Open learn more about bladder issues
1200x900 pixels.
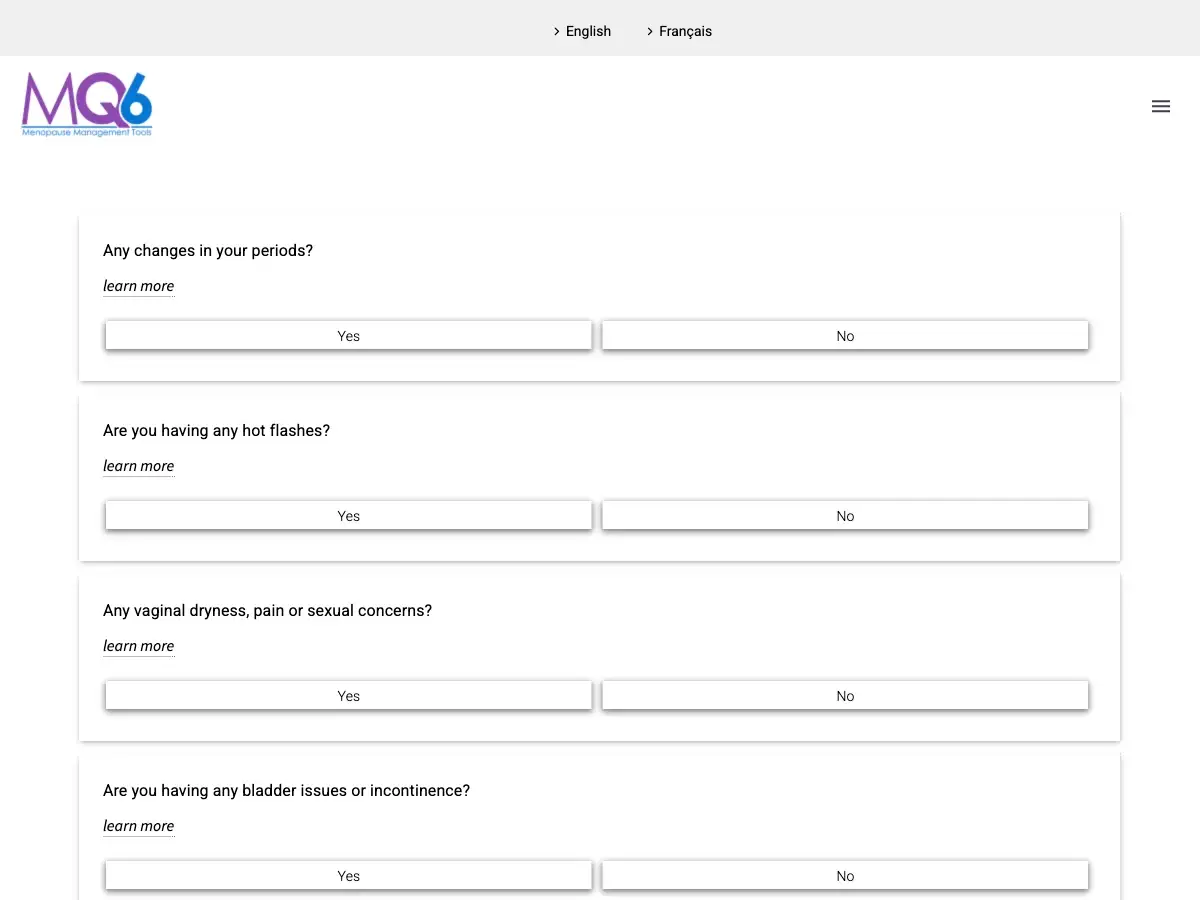pos(139,826)
